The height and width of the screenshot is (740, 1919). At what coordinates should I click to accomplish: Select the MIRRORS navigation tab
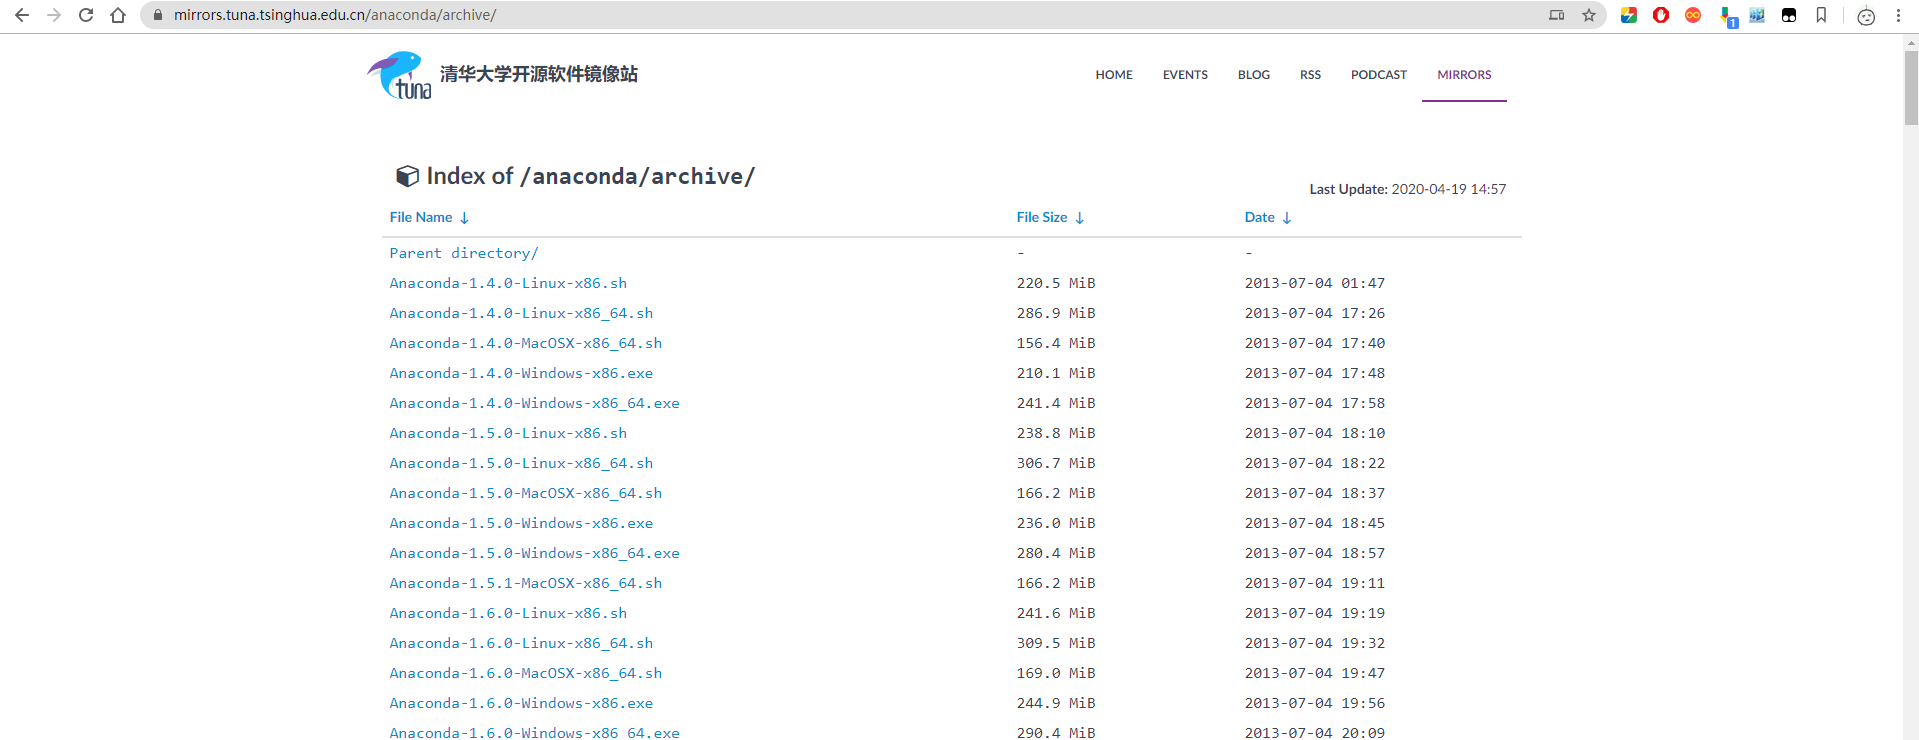1464,75
